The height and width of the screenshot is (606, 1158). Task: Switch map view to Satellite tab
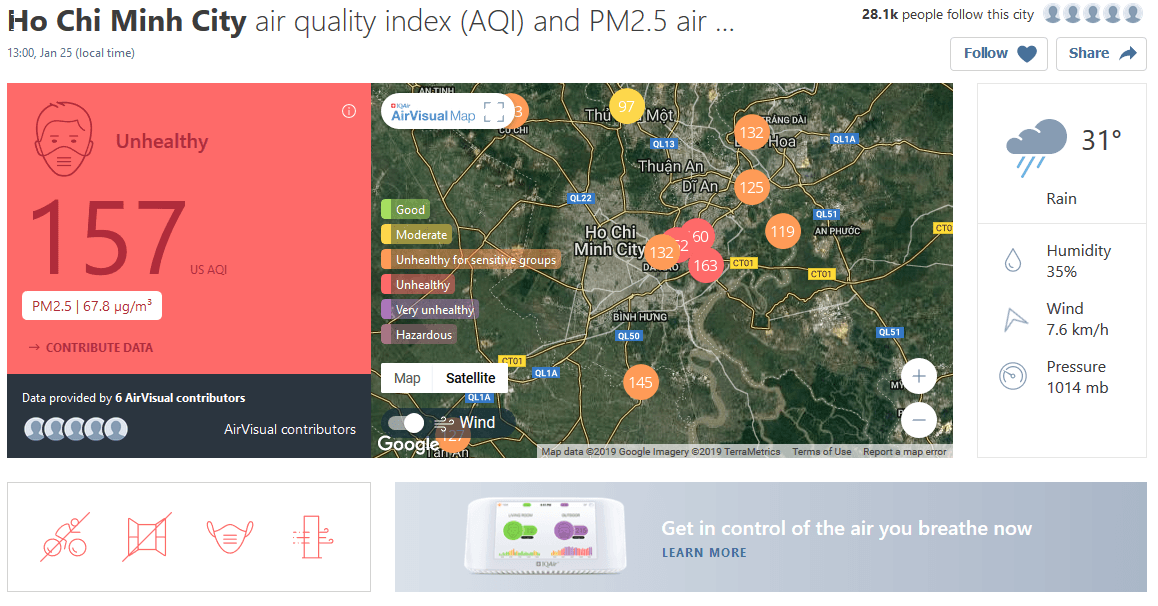[470, 378]
